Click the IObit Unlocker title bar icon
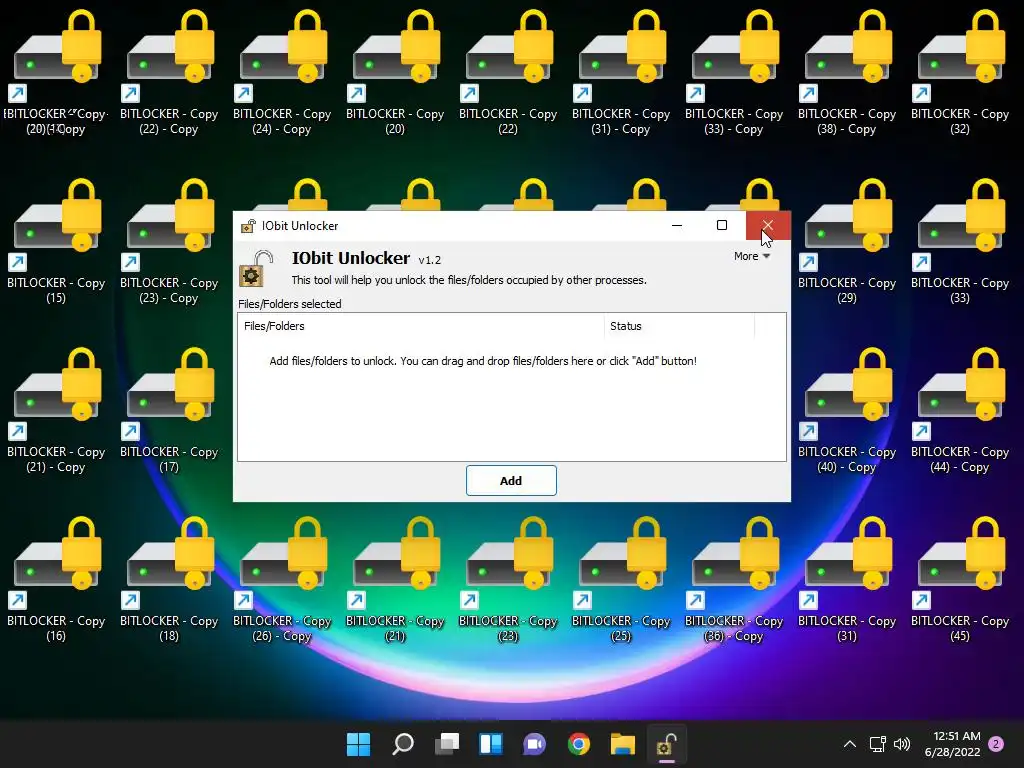The image size is (1024, 768). click(x=248, y=226)
